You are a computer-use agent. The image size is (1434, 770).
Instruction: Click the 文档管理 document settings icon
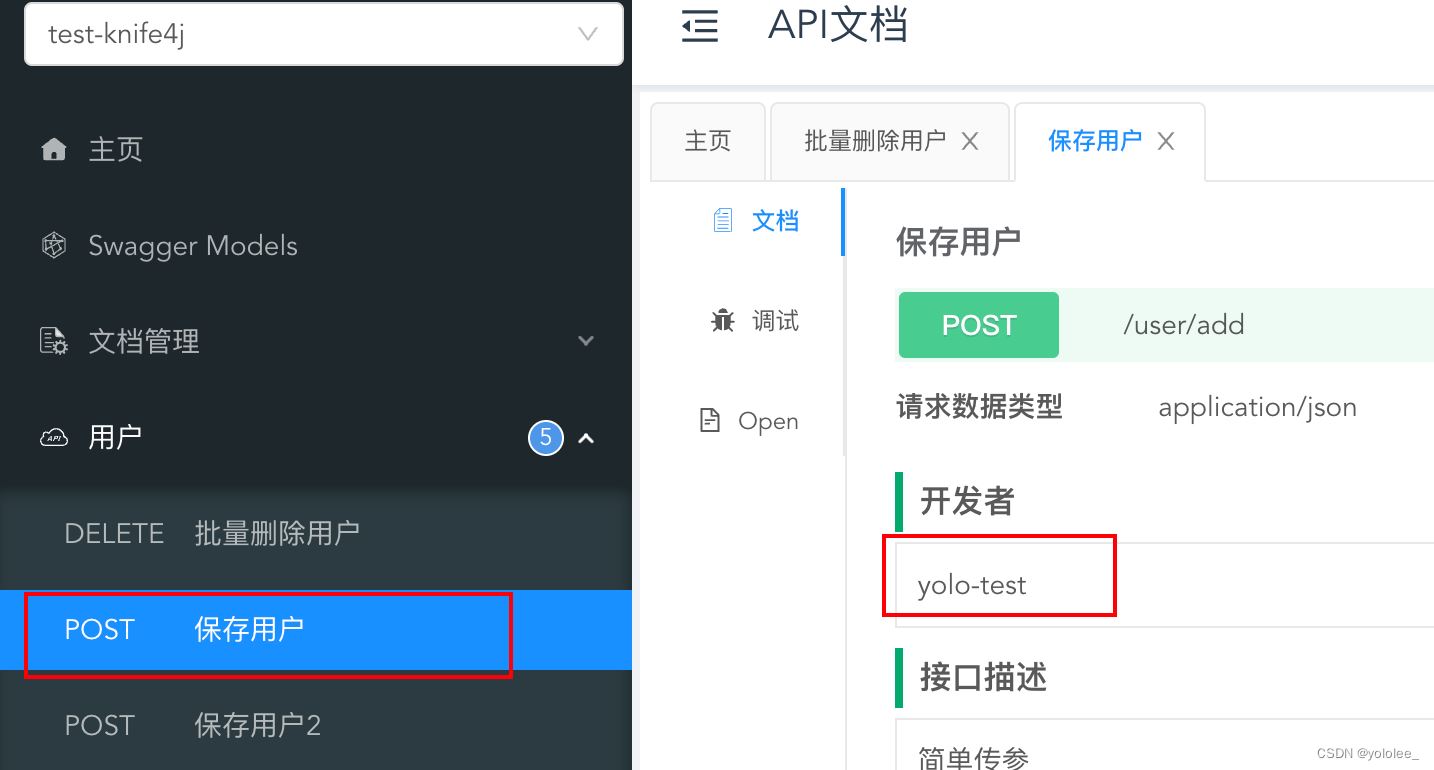pos(54,342)
